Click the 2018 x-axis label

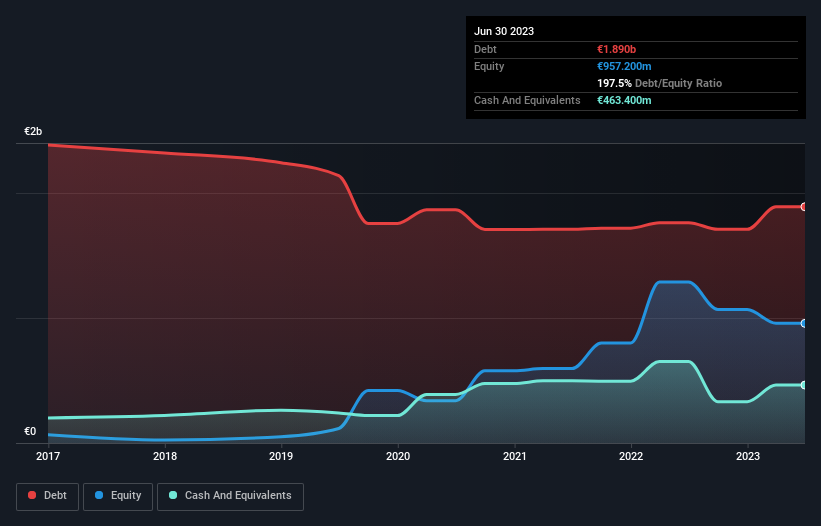click(165, 456)
